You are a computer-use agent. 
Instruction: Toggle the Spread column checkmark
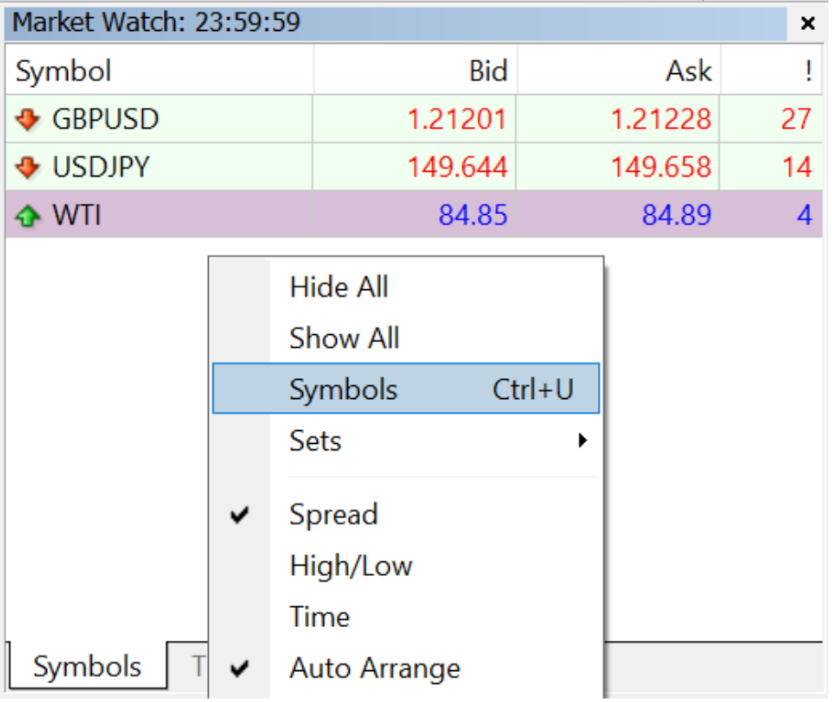(333, 515)
